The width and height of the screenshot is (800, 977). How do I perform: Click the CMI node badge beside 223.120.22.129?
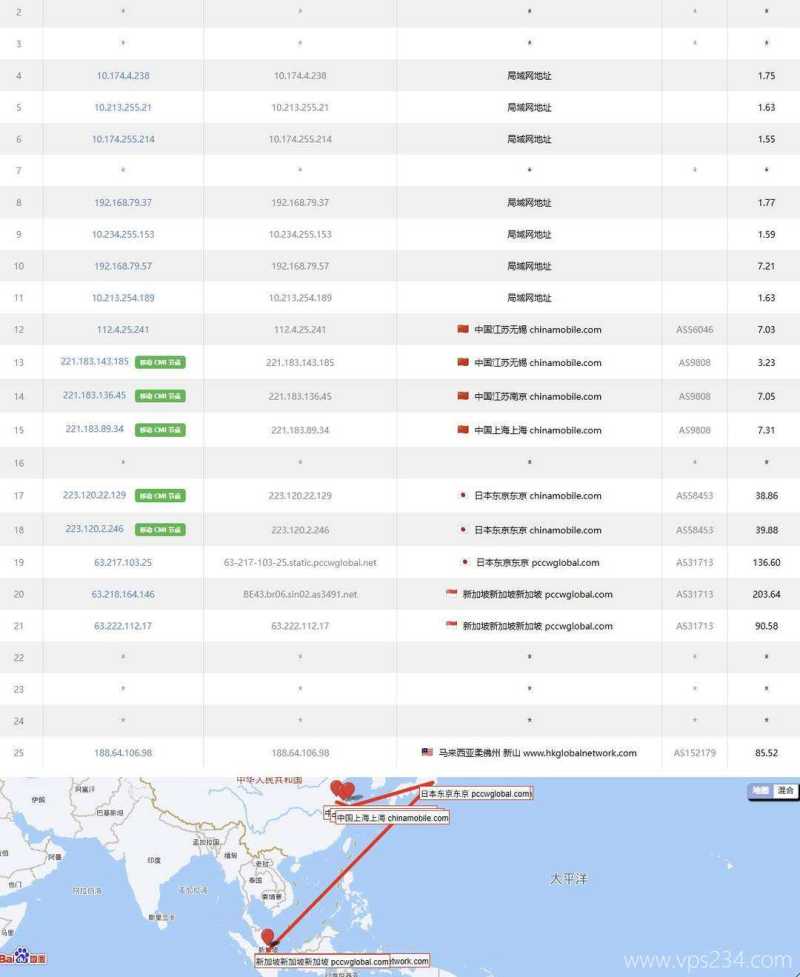tap(161, 495)
